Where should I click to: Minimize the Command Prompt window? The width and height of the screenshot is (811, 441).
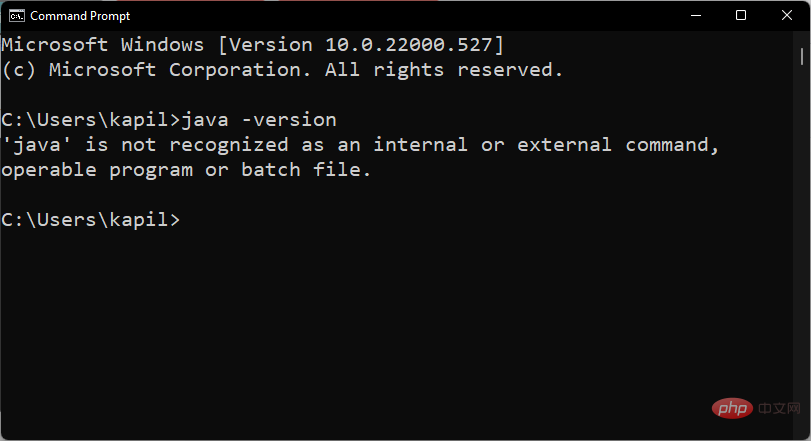pyautogui.click(x=694, y=15)
